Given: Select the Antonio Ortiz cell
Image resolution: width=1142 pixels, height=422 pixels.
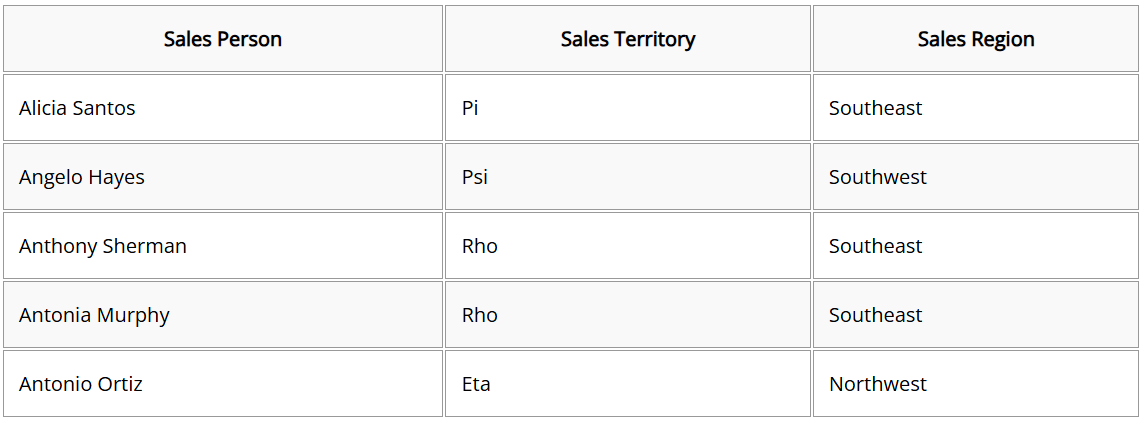Looking at the screenshot, I should point(223,383).
